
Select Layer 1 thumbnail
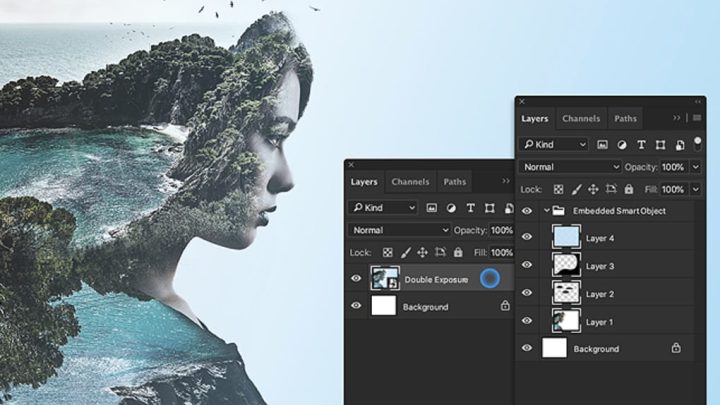(566, 321)
